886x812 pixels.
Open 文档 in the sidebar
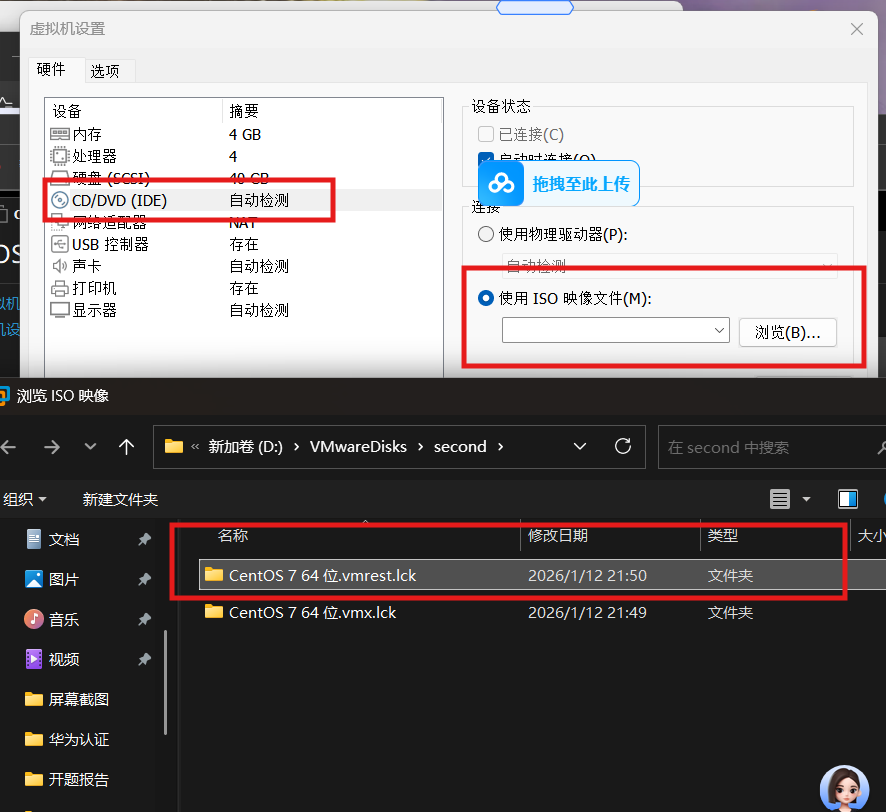(x=64, y=540)
